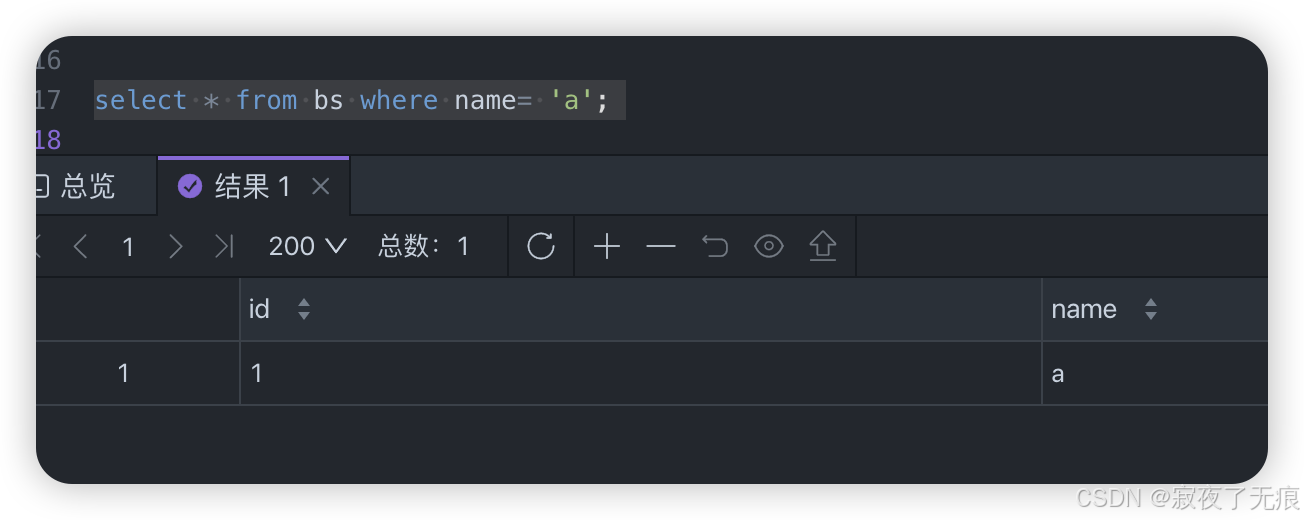
Task: Jump to last page icon
Action: click(224, 246)
